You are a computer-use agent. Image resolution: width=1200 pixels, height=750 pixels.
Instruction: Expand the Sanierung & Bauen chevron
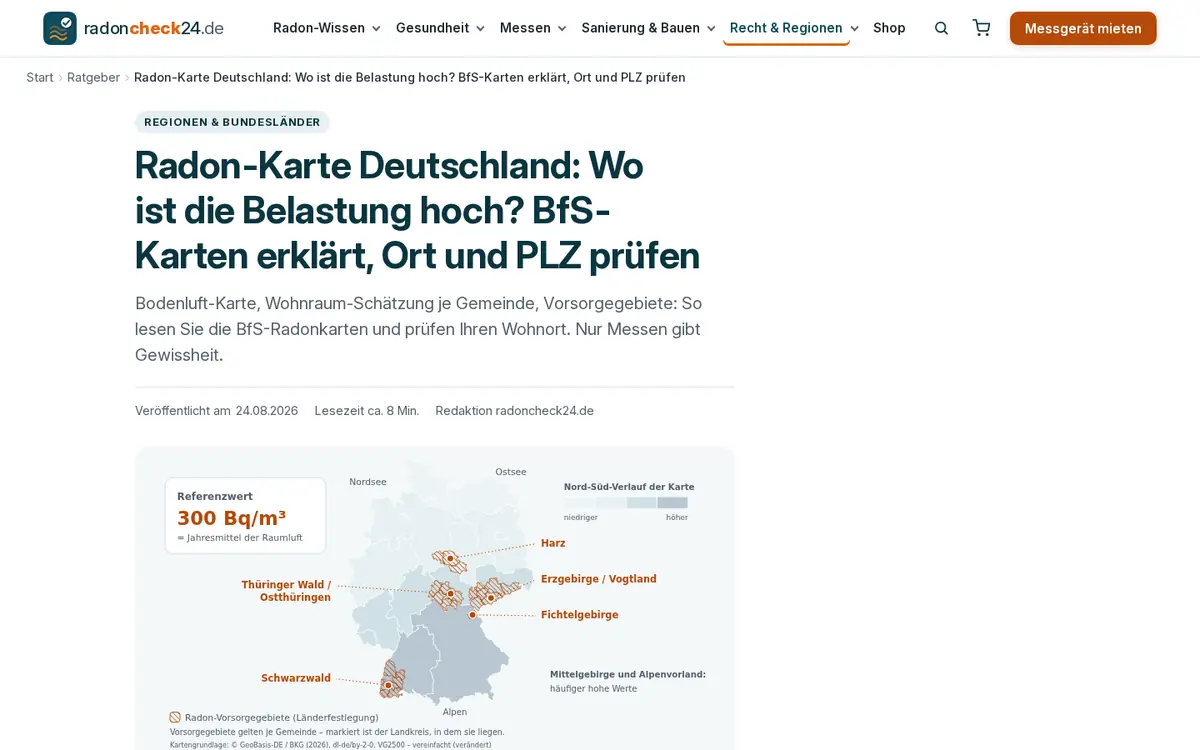pos(711,28)
